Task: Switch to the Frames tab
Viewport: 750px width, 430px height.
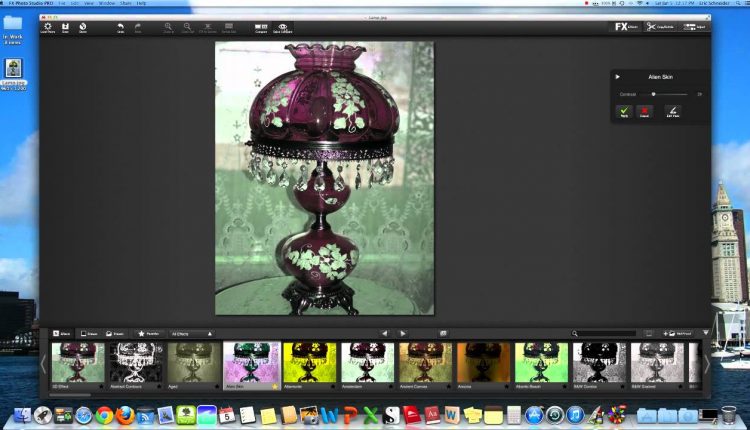Action: (89, 333)
